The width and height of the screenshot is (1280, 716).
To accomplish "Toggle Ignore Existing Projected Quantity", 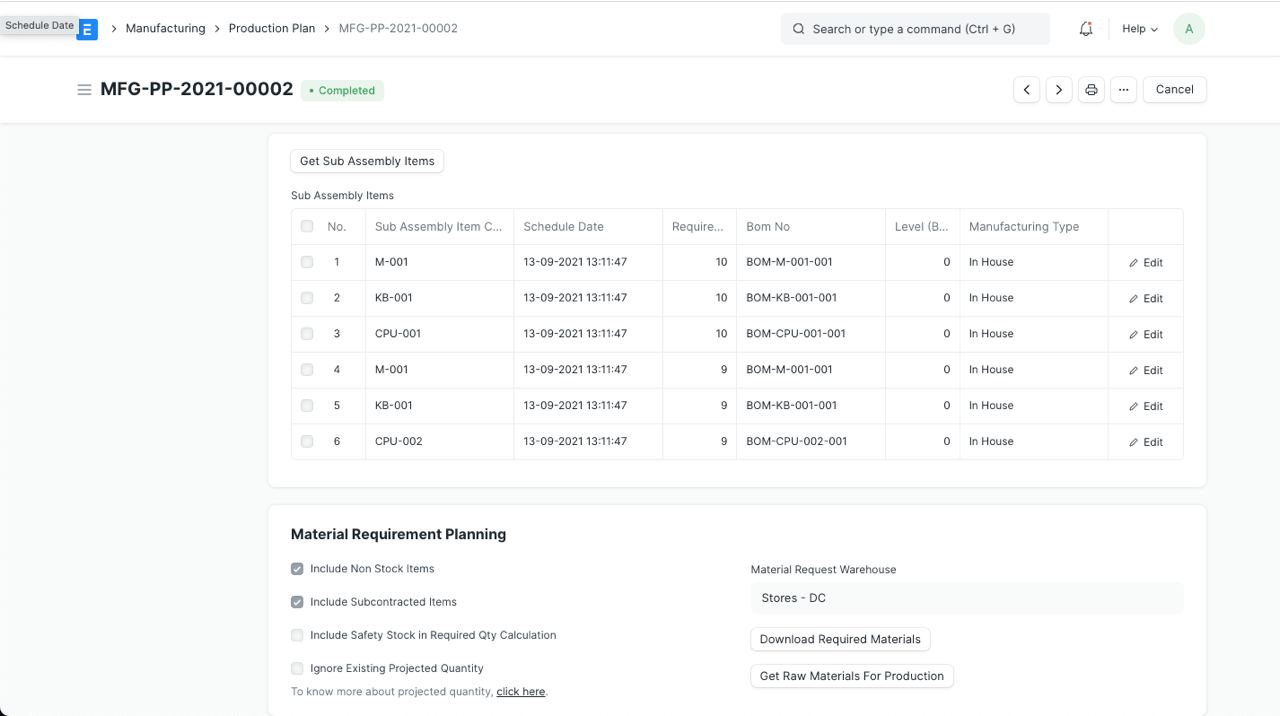I will tap(297, 668).
